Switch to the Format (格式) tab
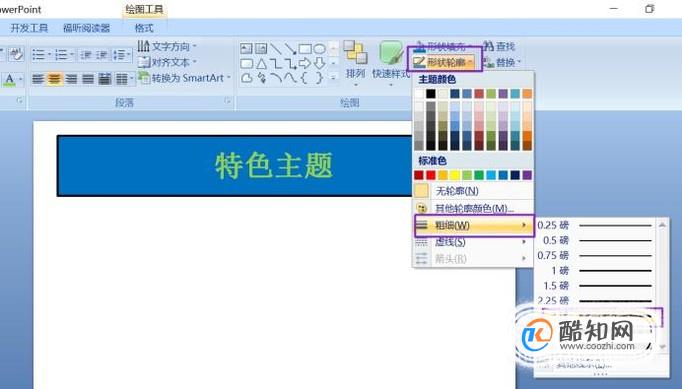 (x=144, y=28)
